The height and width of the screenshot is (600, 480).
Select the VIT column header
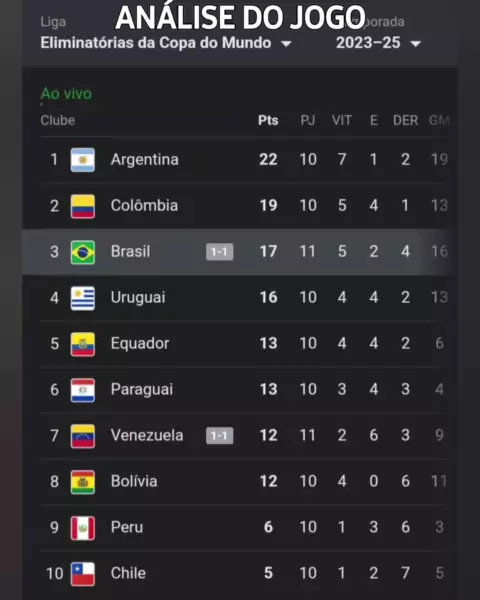[x=341, y=121]
